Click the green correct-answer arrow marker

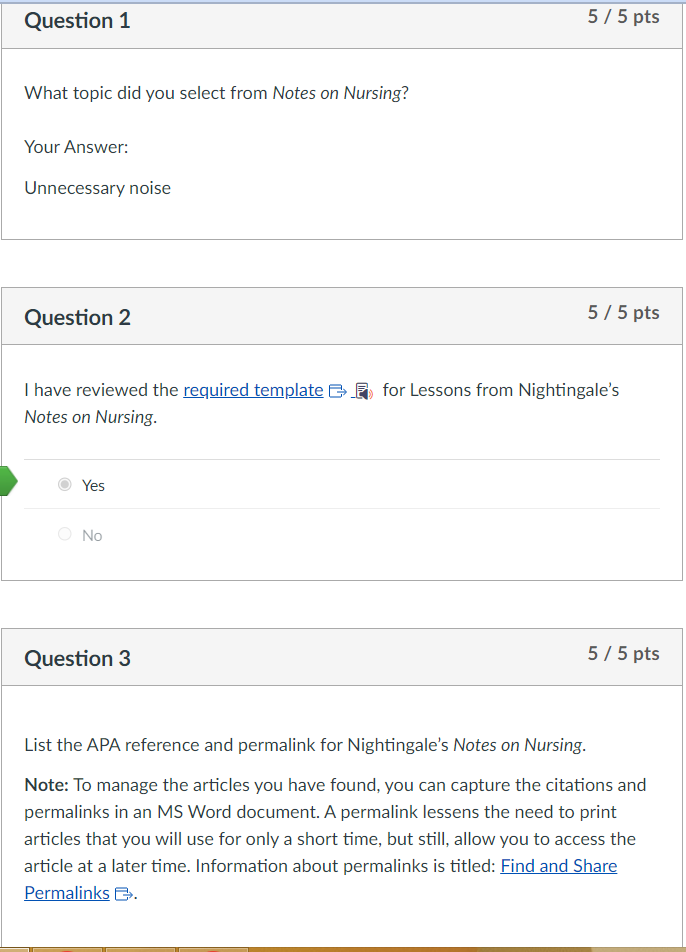(x=8, y=481)
